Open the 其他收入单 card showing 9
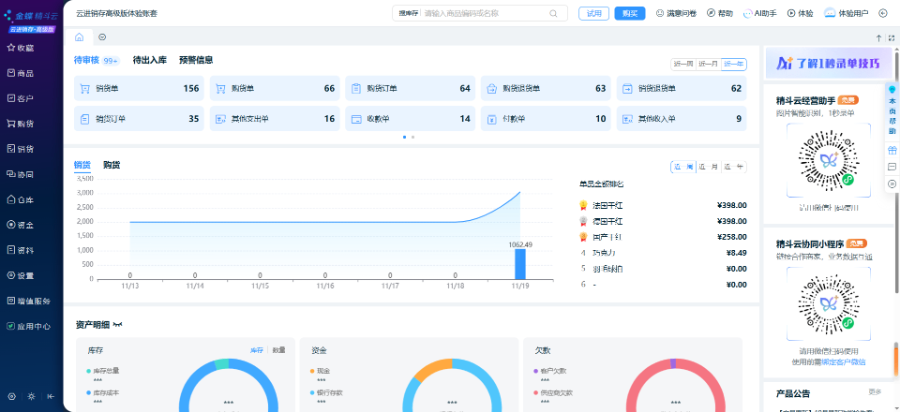The height and width of the screenshot is (412, 900). 682,119
